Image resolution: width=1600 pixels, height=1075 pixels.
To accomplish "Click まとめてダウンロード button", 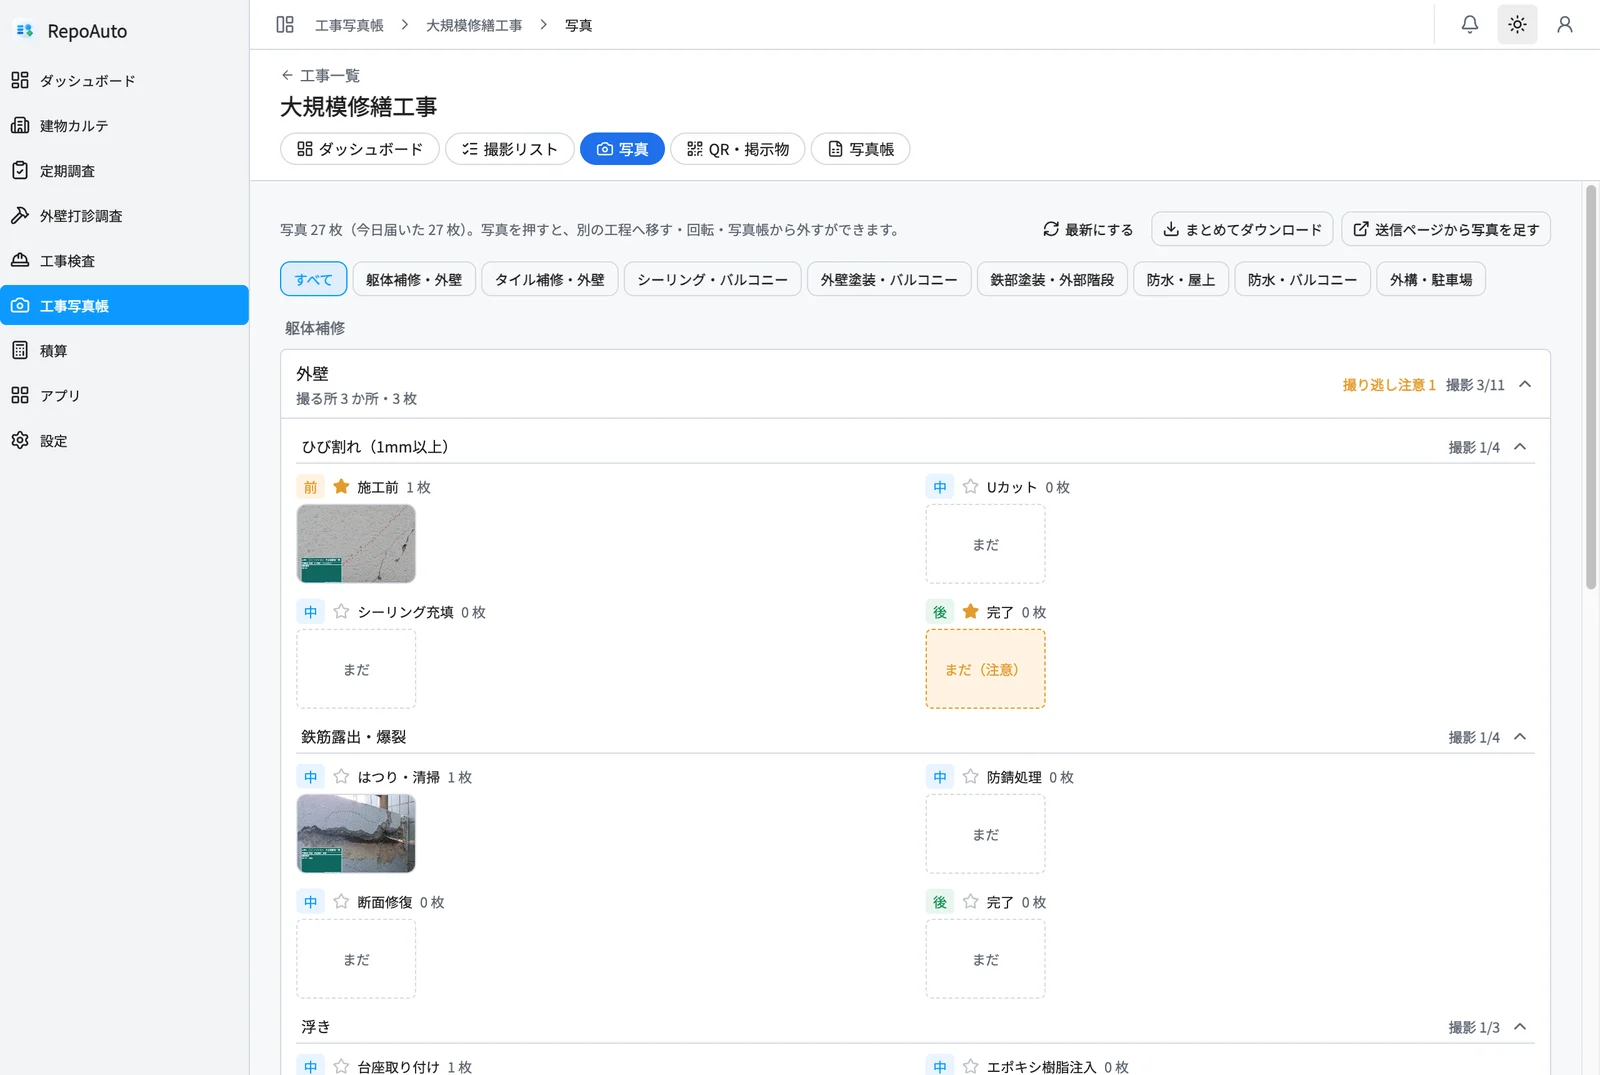I will point(1242,229).
